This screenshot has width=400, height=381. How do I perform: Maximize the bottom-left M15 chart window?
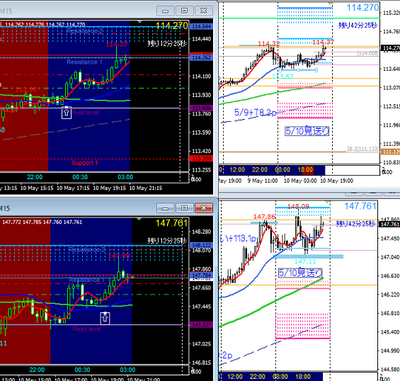pyautogui.click(x=184, y=208)
